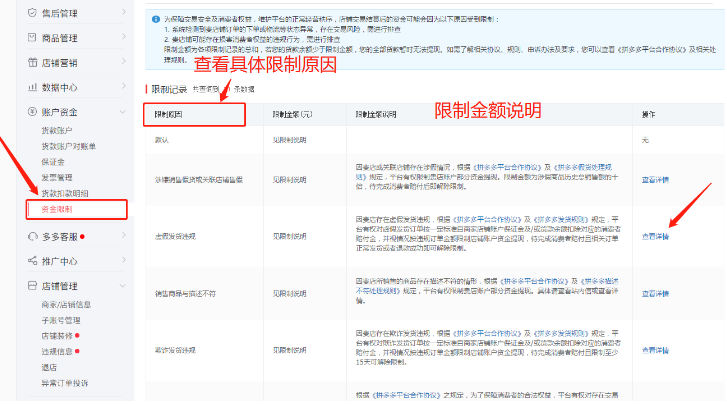This screenshot has width=727, height=404.
Task: View details for 销售商品与描述不符 row
Action: coord(655,294)
